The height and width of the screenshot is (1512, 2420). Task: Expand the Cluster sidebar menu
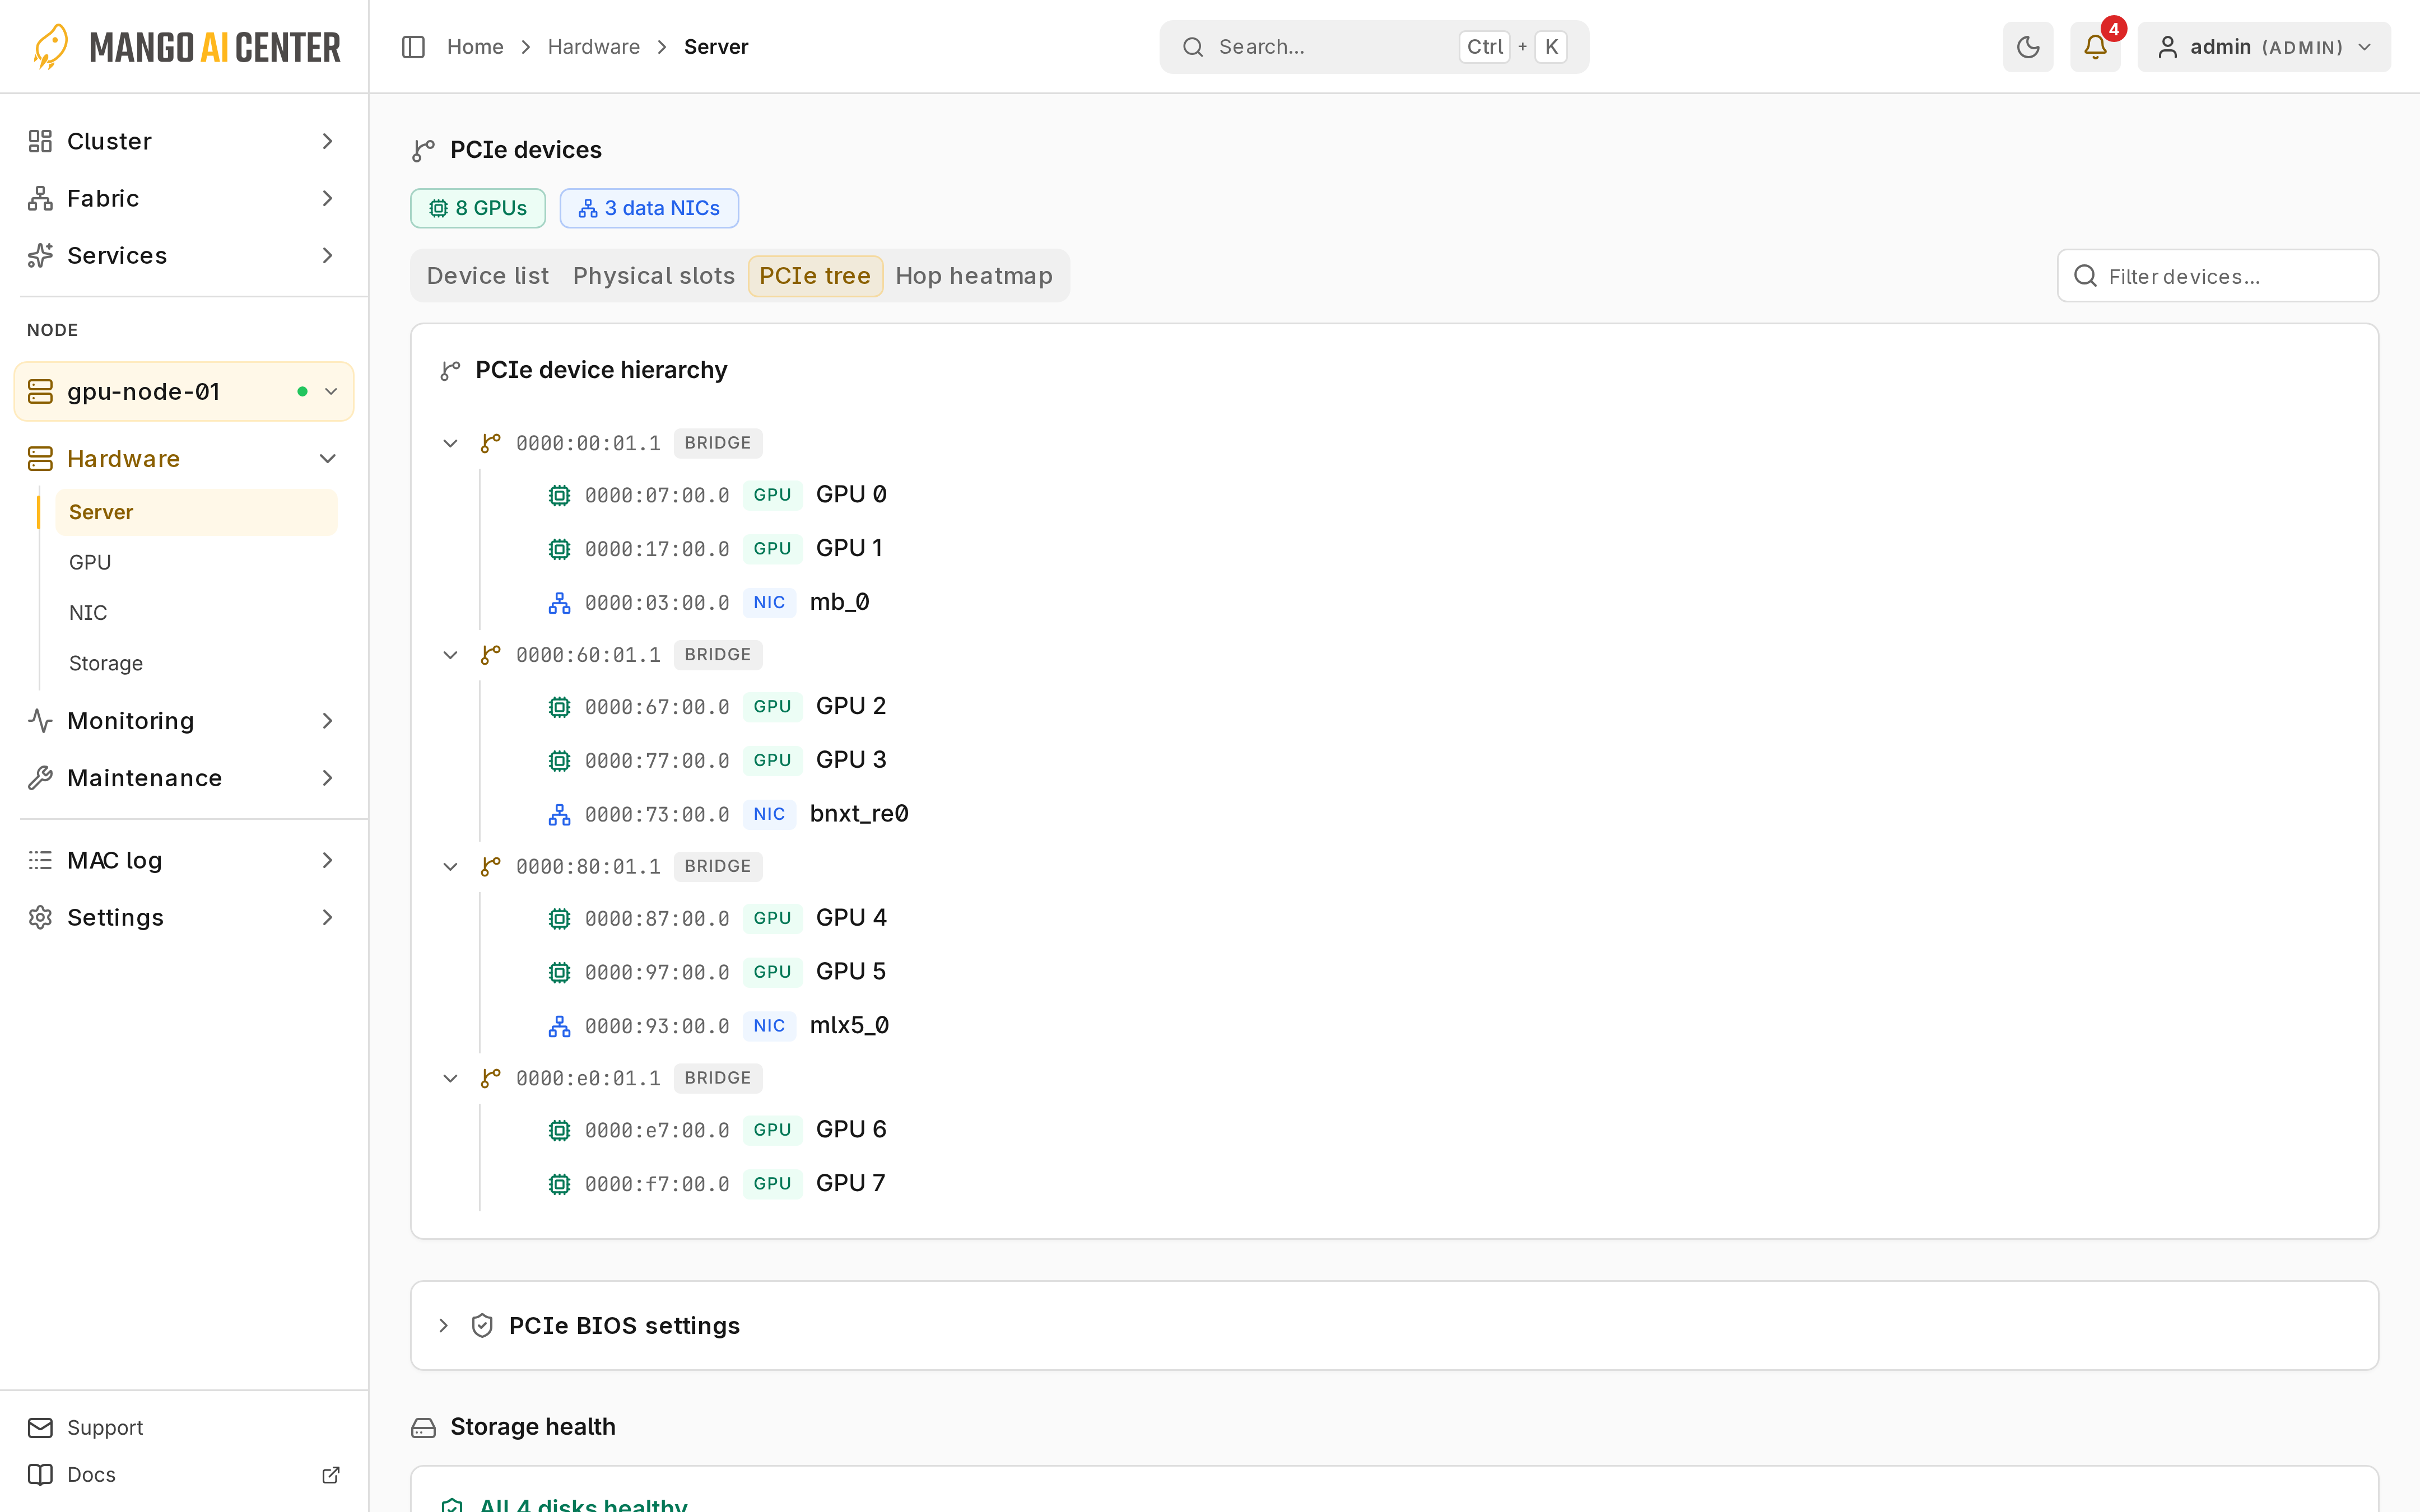pos(184,141)
